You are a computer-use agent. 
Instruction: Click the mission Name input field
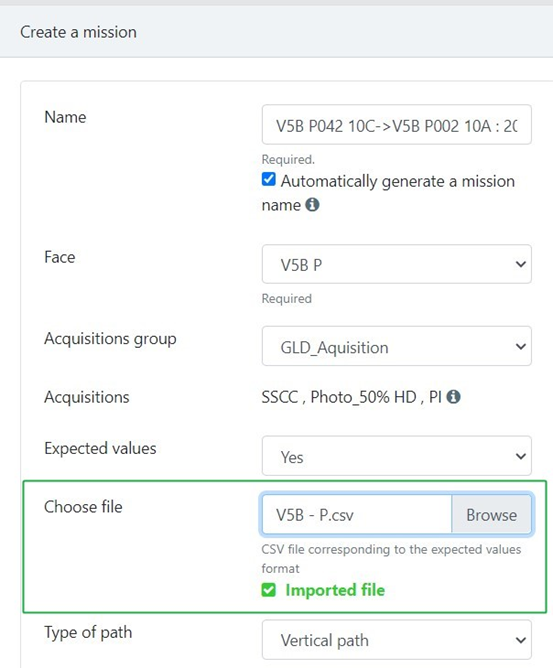(x=397, y=125)
